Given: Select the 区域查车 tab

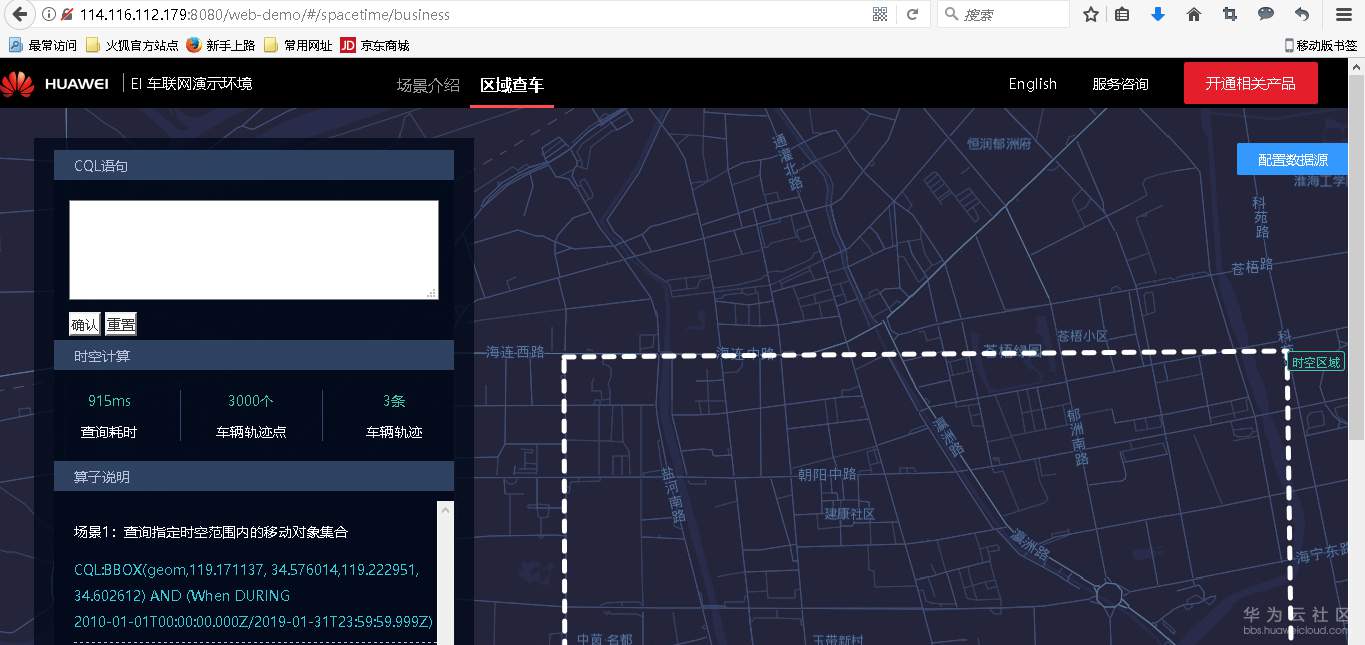Looking at the screenshot, I should tap(511, 85).
